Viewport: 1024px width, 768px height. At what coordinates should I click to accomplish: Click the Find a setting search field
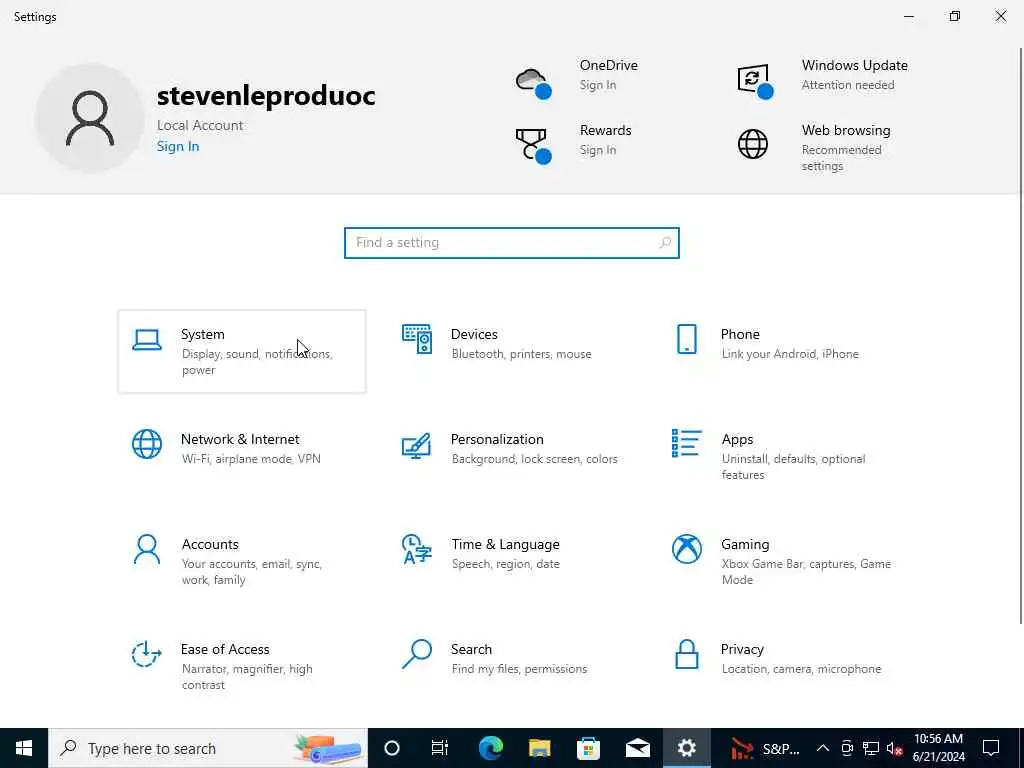tap(511, 243)
